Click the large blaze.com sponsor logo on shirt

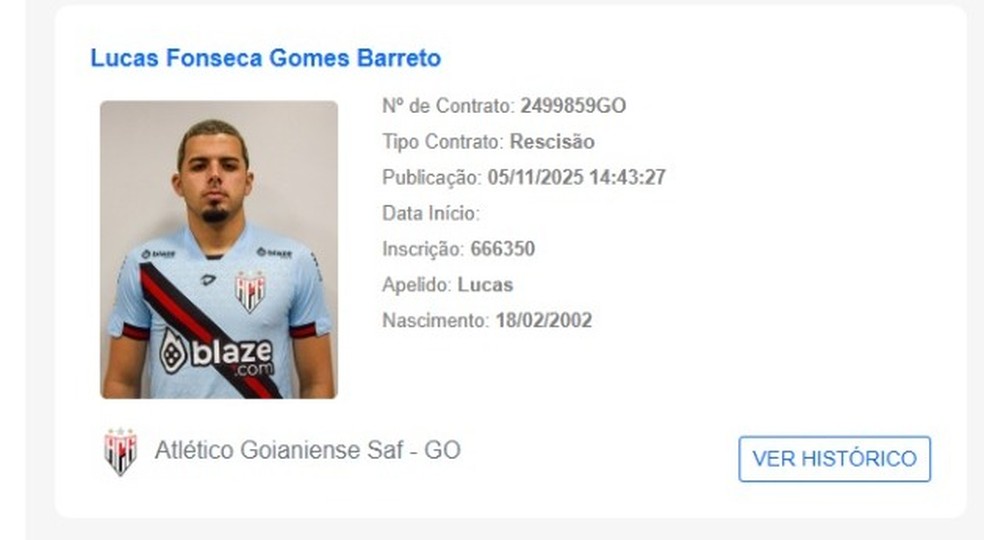217,354
